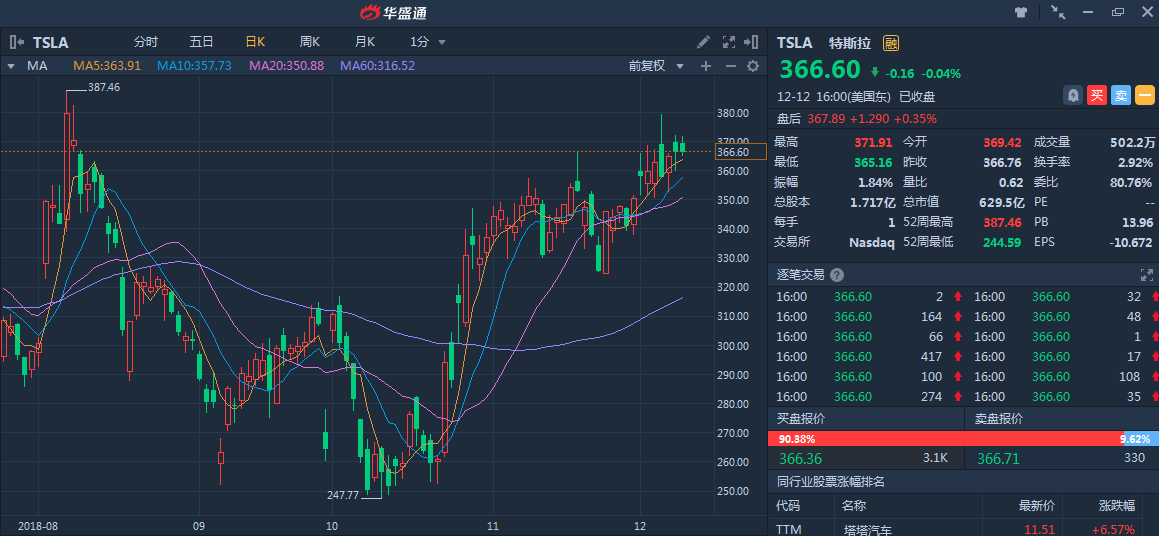1159x536 pixels.
Task: Set a price alert bell
Action: coord(1073,96)
